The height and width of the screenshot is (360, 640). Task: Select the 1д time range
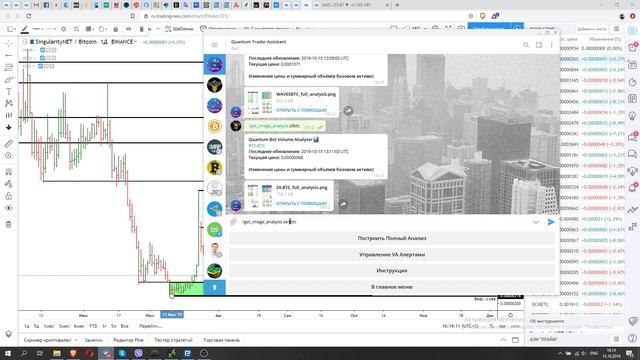pos(27,326)
